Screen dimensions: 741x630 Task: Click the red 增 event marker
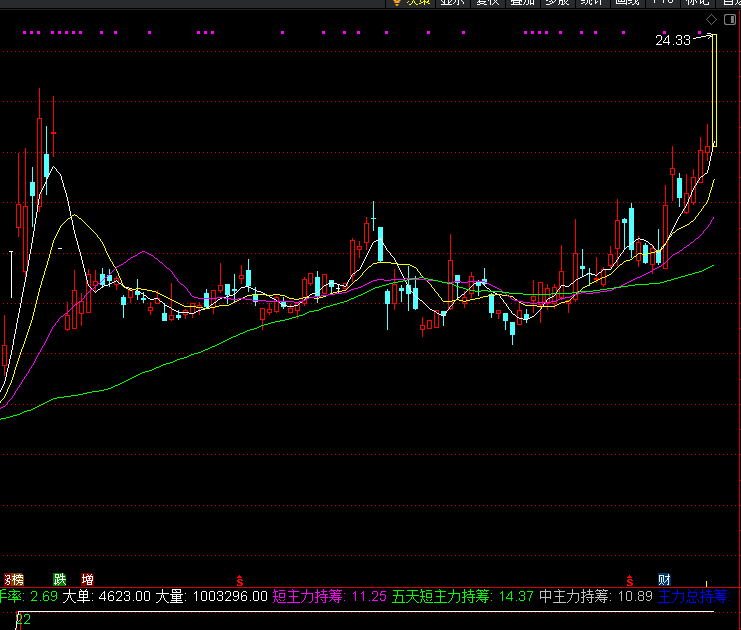tap(88, 579)
